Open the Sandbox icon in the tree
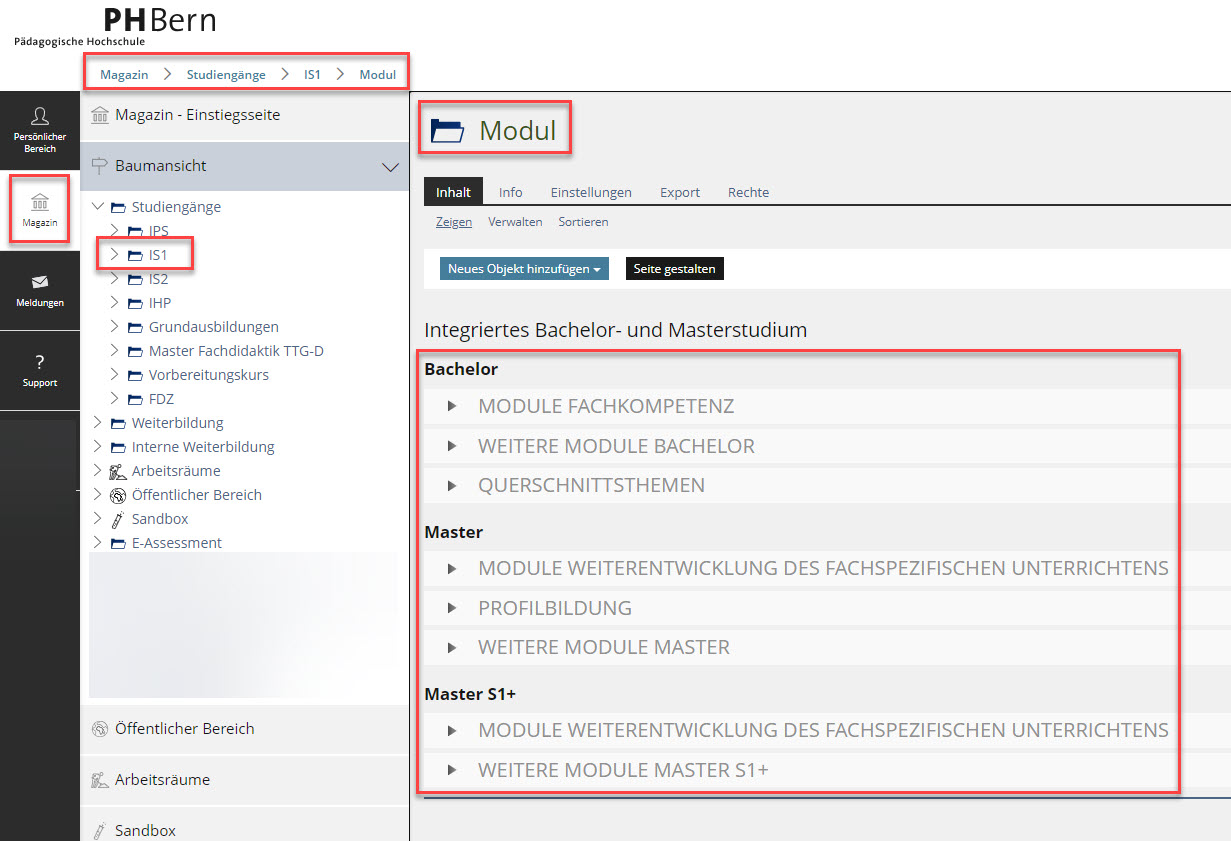The image size is (1231, 841). 117,519
